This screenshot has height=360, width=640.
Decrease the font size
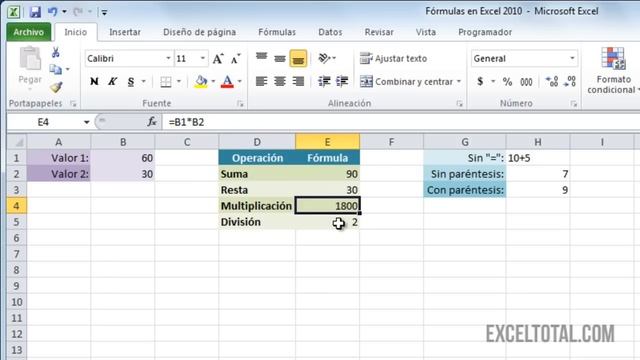pos(236,59)
